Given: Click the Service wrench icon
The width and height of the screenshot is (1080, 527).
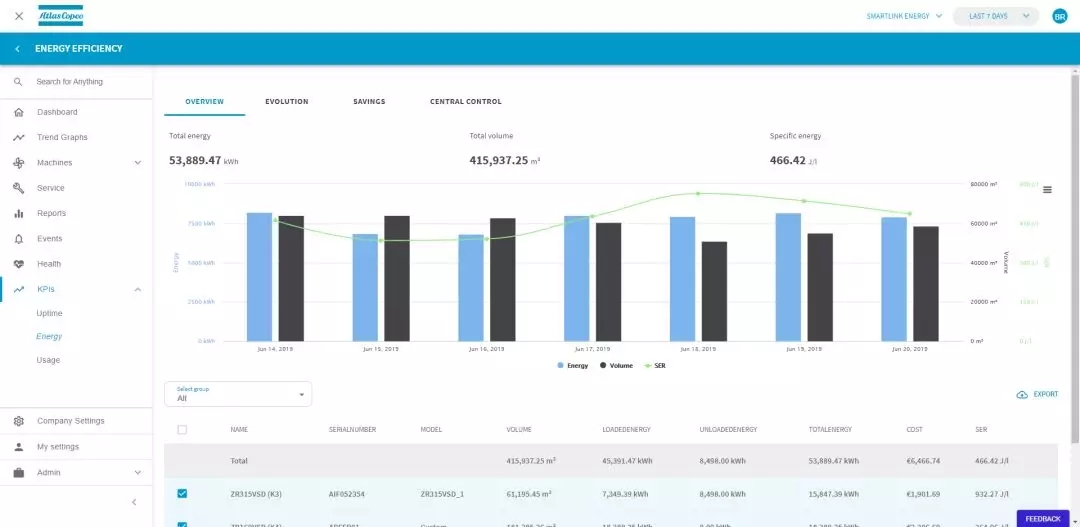Looking at the screenshot, I should coord(19,188).
